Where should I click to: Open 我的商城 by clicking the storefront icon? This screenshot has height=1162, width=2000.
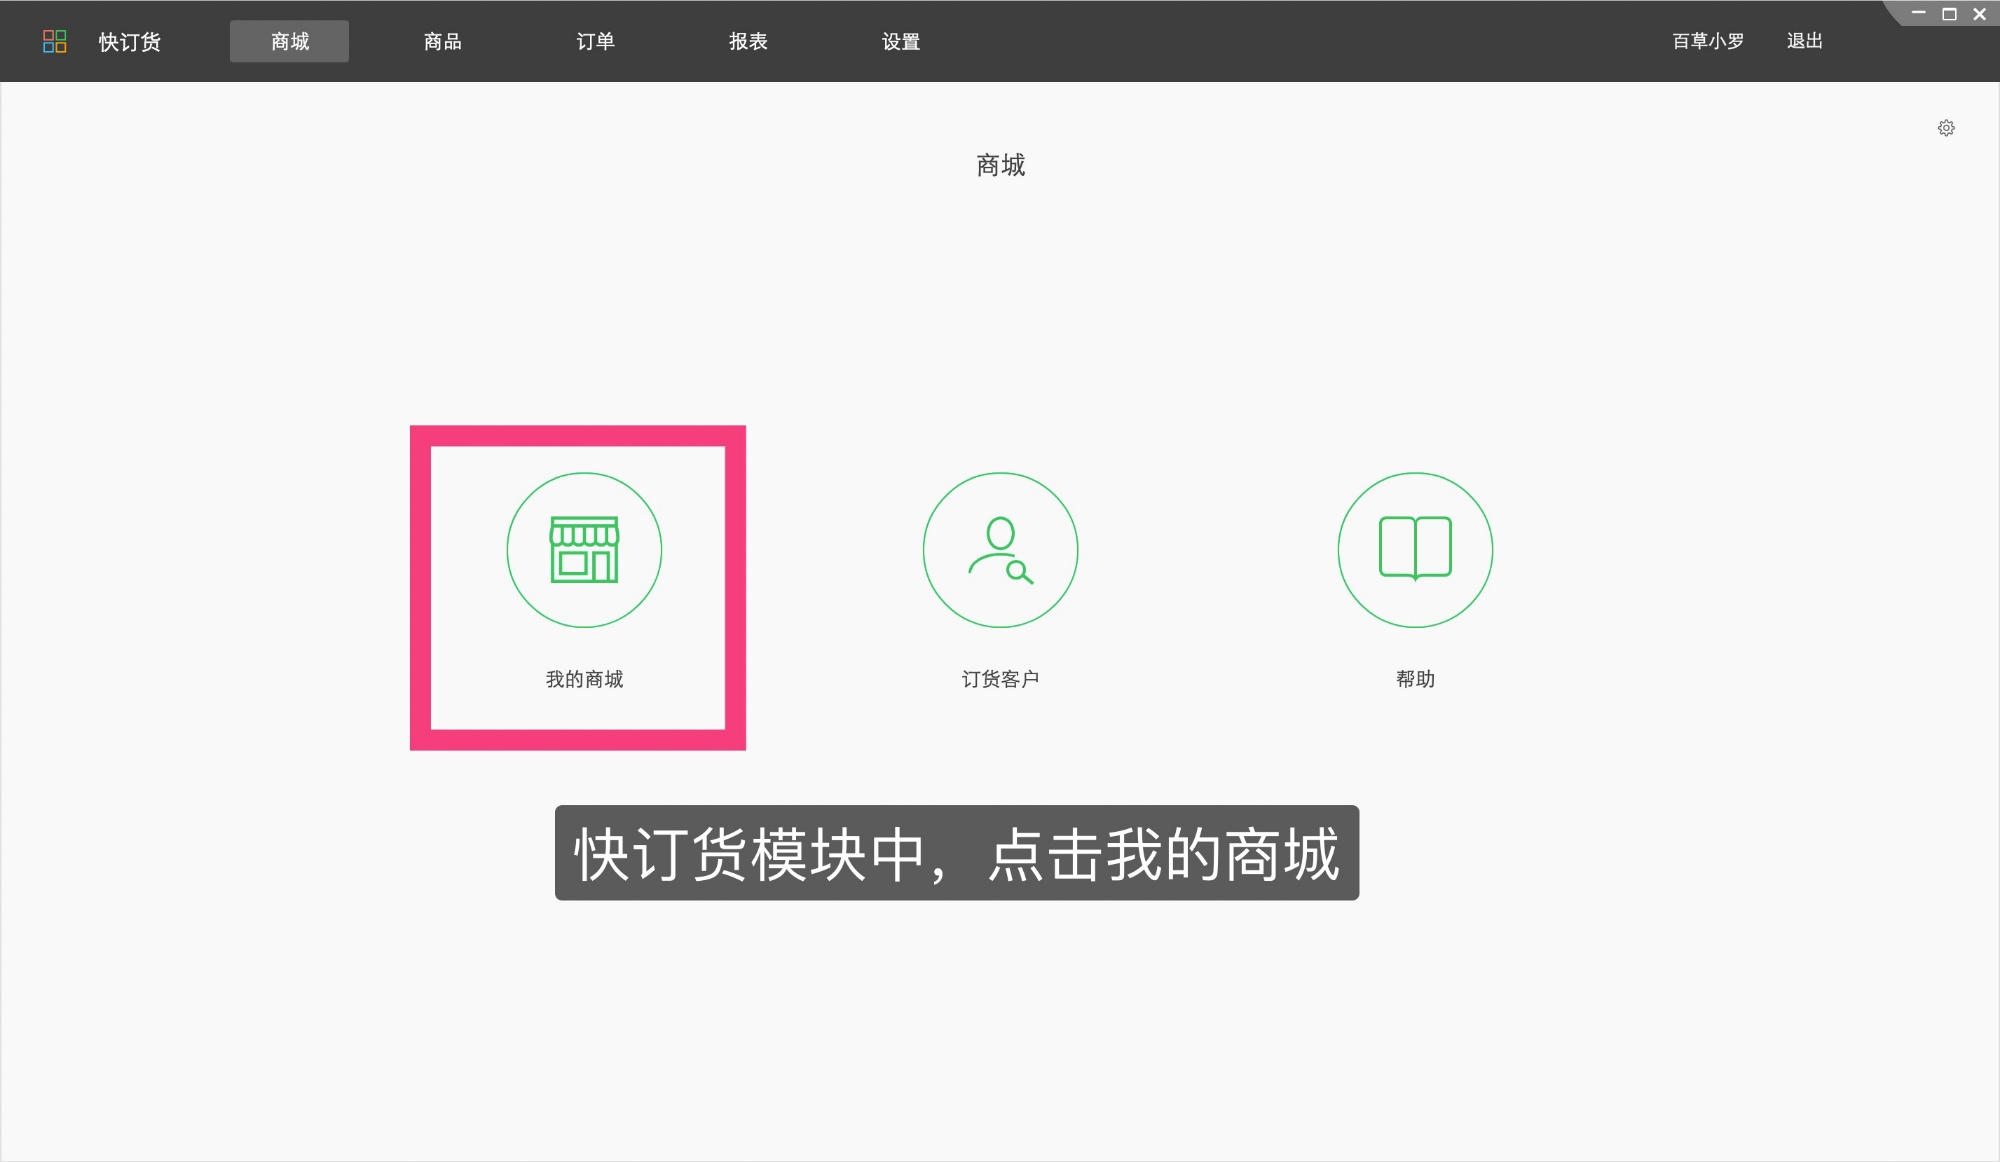pyautogui.click(x=585, y=550)
